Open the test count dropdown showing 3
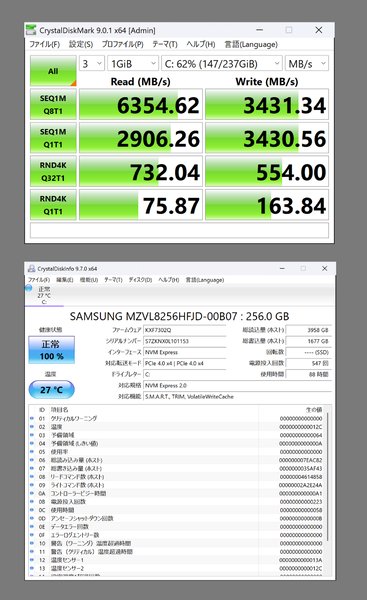This screenshot has width=367, height=600. tap(92, 64)
